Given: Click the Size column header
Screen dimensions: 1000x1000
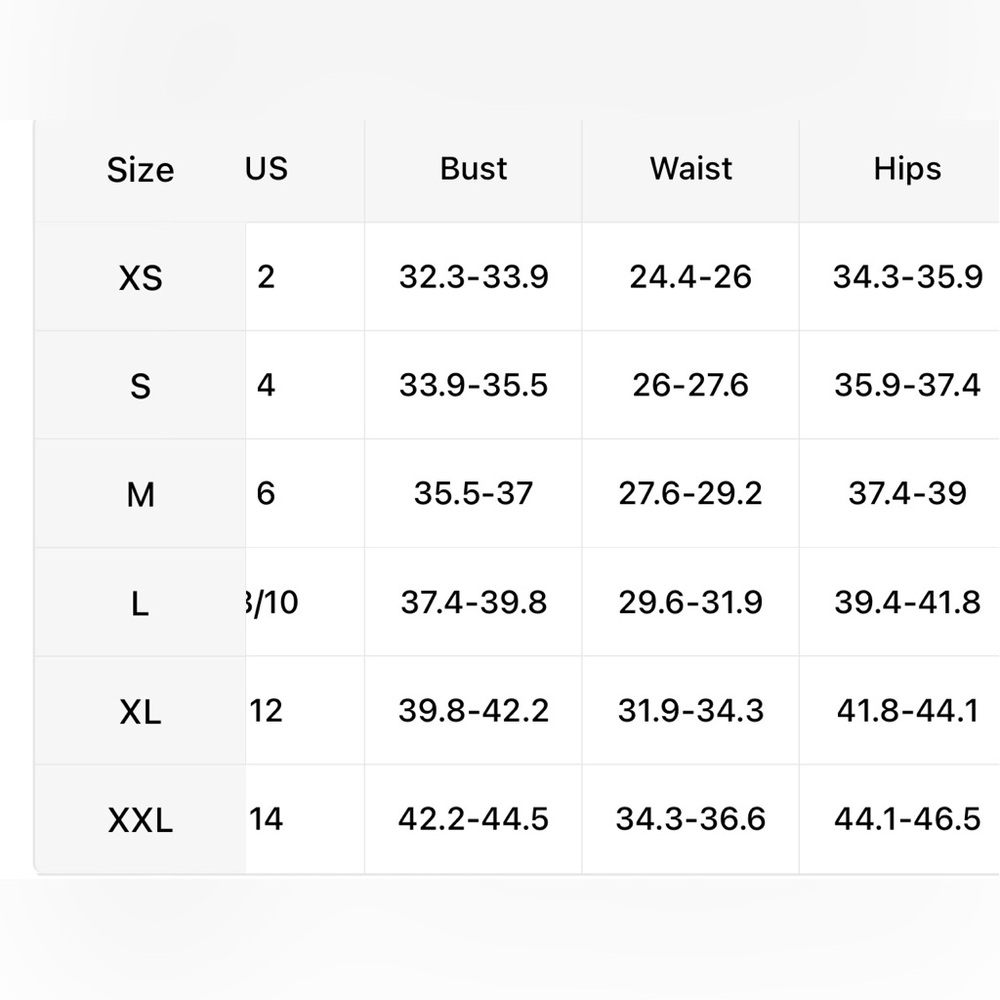Looking at the screenshot, I should (140, 170).
